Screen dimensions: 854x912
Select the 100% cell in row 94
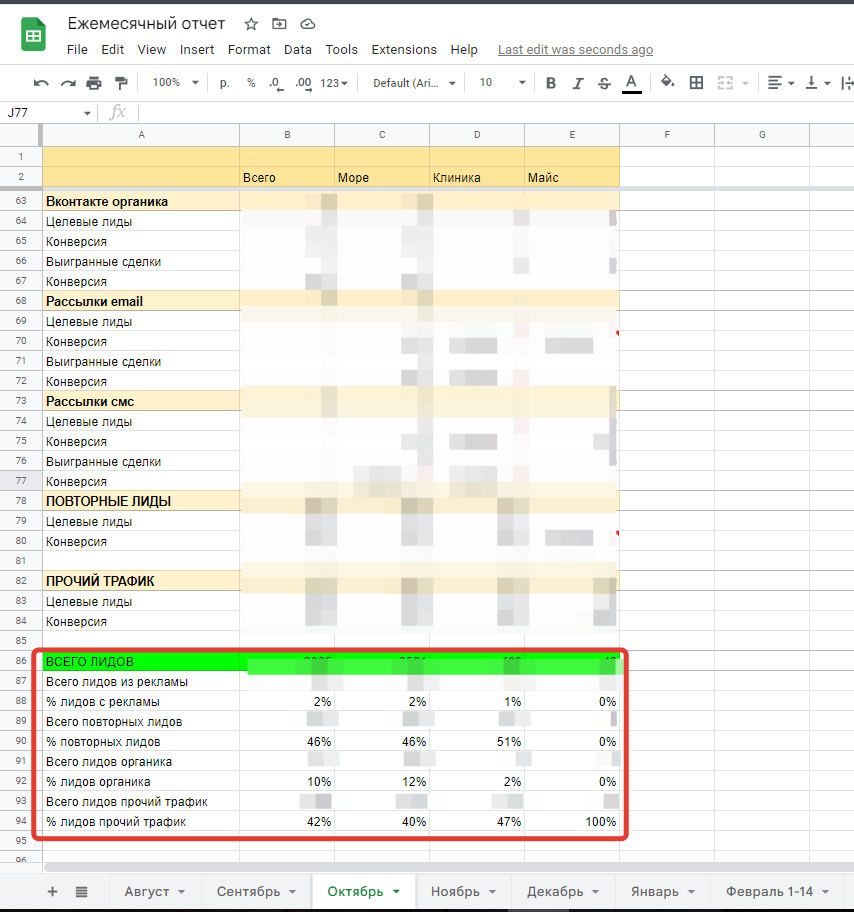tap(572, 822)
